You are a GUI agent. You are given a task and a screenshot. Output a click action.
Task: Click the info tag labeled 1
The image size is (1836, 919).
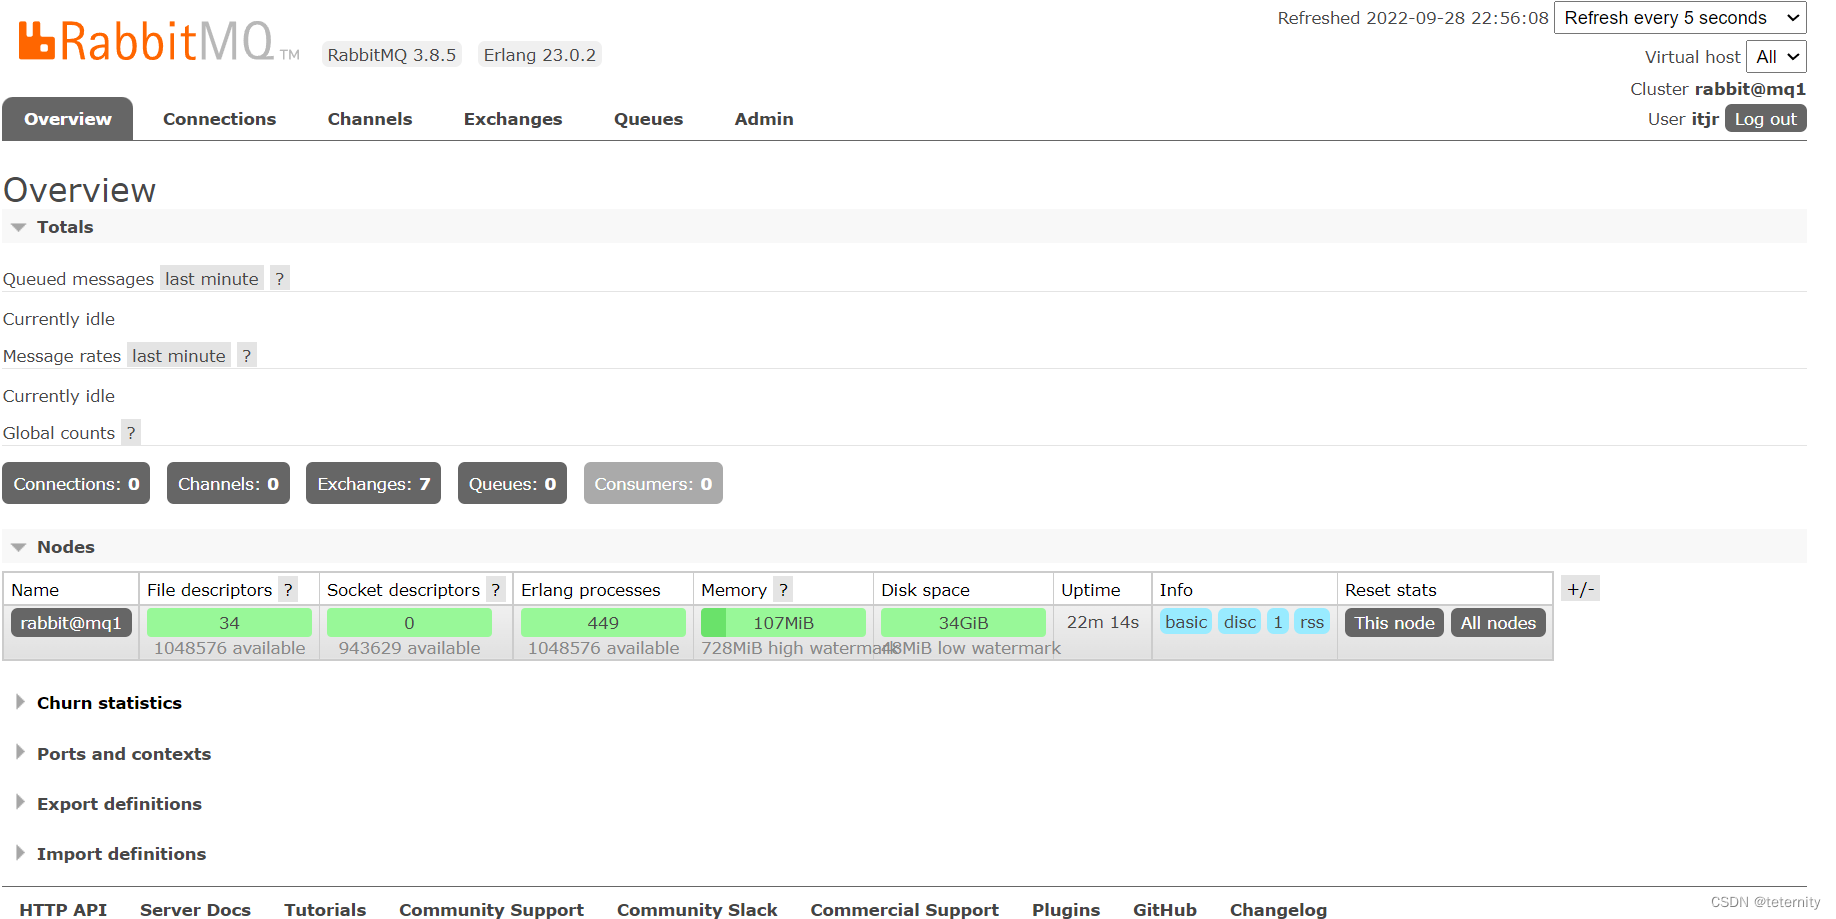click(1278, 622)
